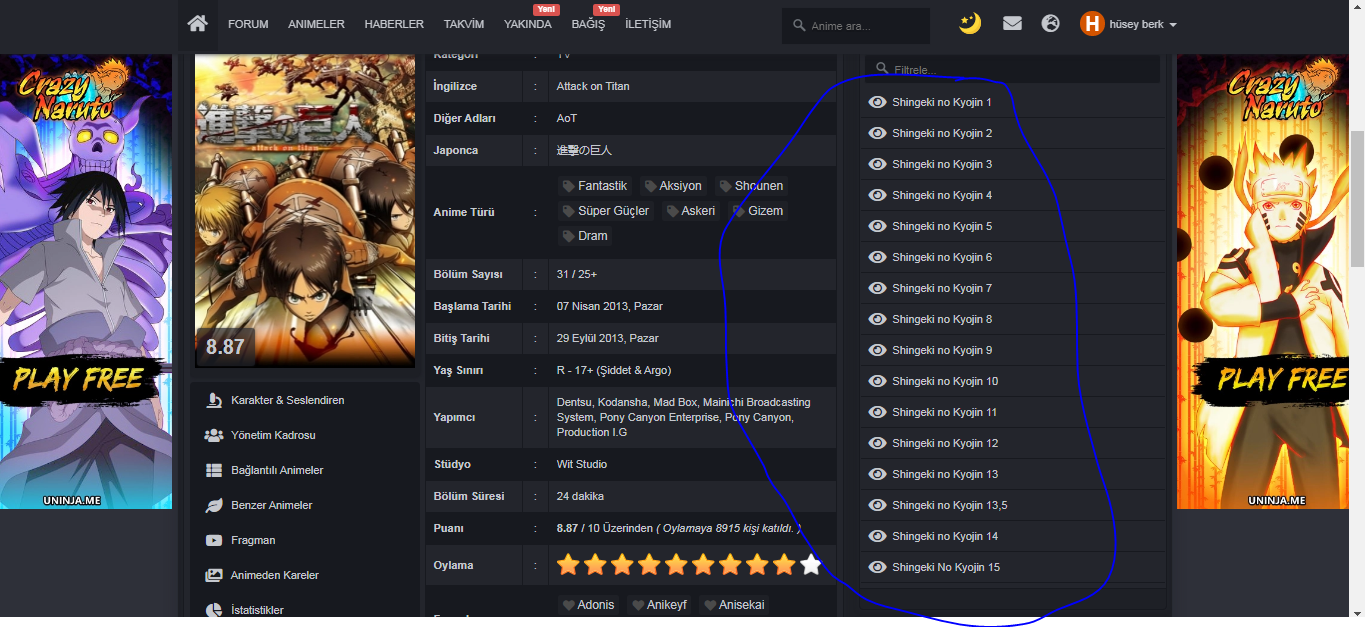The height and width of the screenshot is (627, 1365).
Task: Select the Fantastik genre tag
Action: pyautogui.click(x=595, y=186)
